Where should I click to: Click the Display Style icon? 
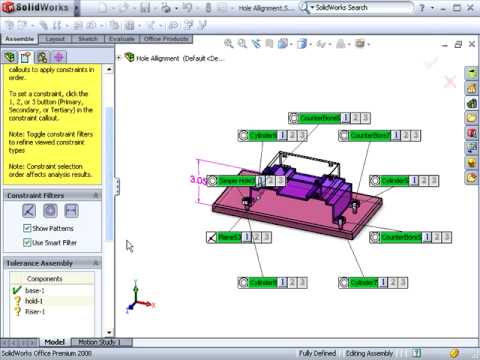tap(301, 44)
